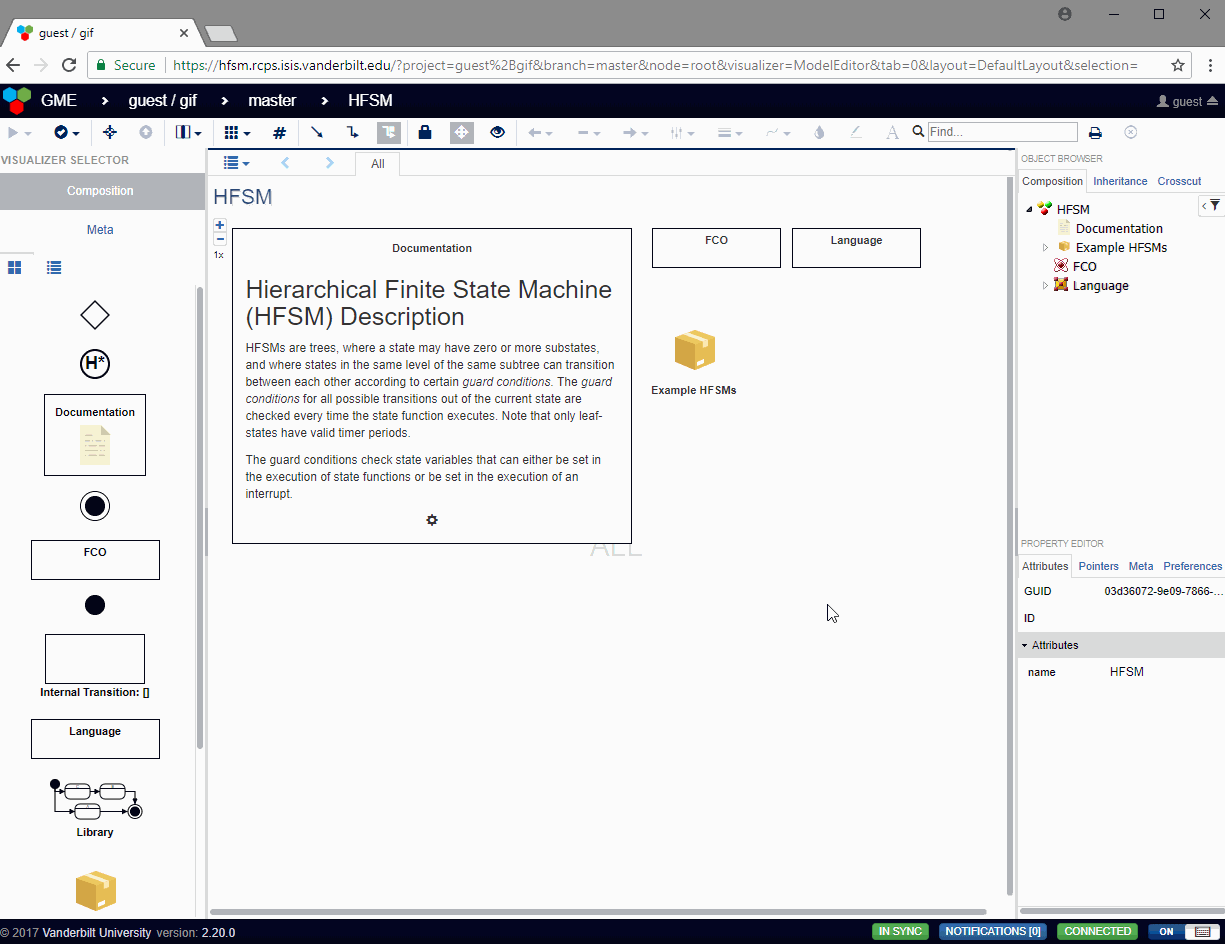Click into the Find search field
The width and height of the screenshot is (1225, 944).
pos(1002,132)
